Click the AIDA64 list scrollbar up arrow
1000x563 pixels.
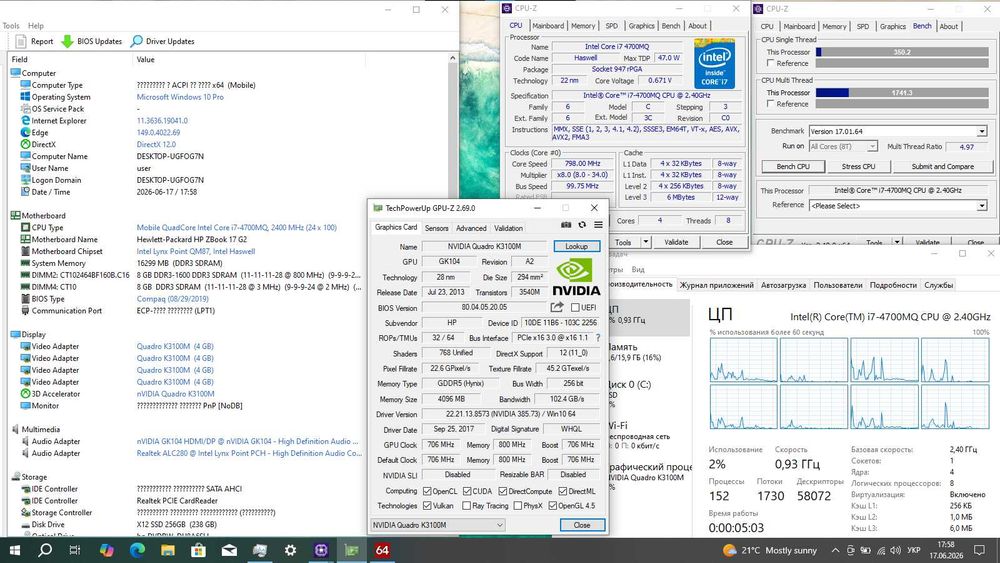coord(453,59)
